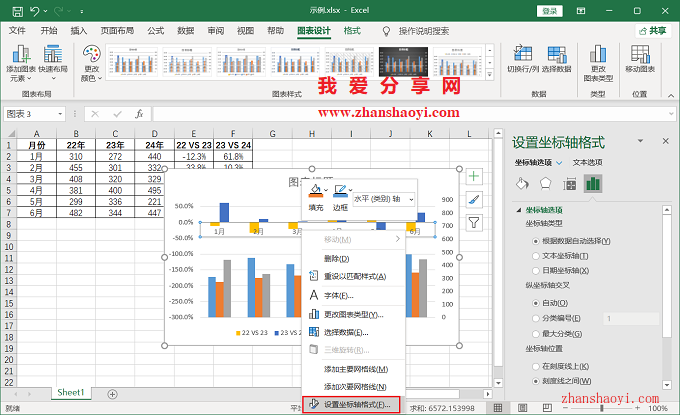Open chart element dropdown 水平(类别)轴
Image resolution: width=680 pixels, height=415 pixels.
tap(384, 199)
